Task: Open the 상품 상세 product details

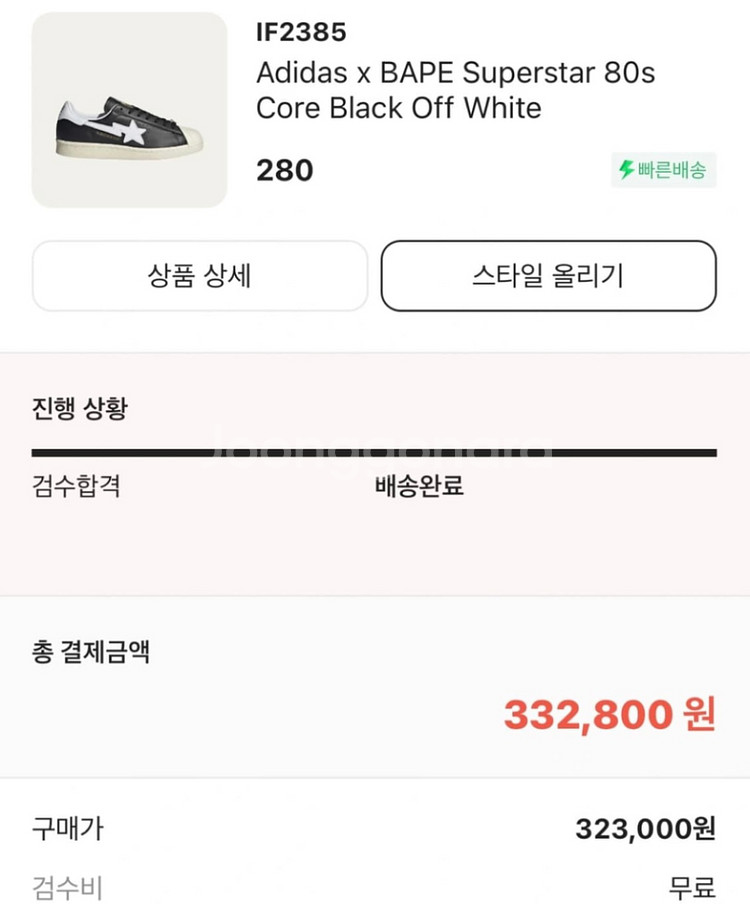Action: point(200,276)
